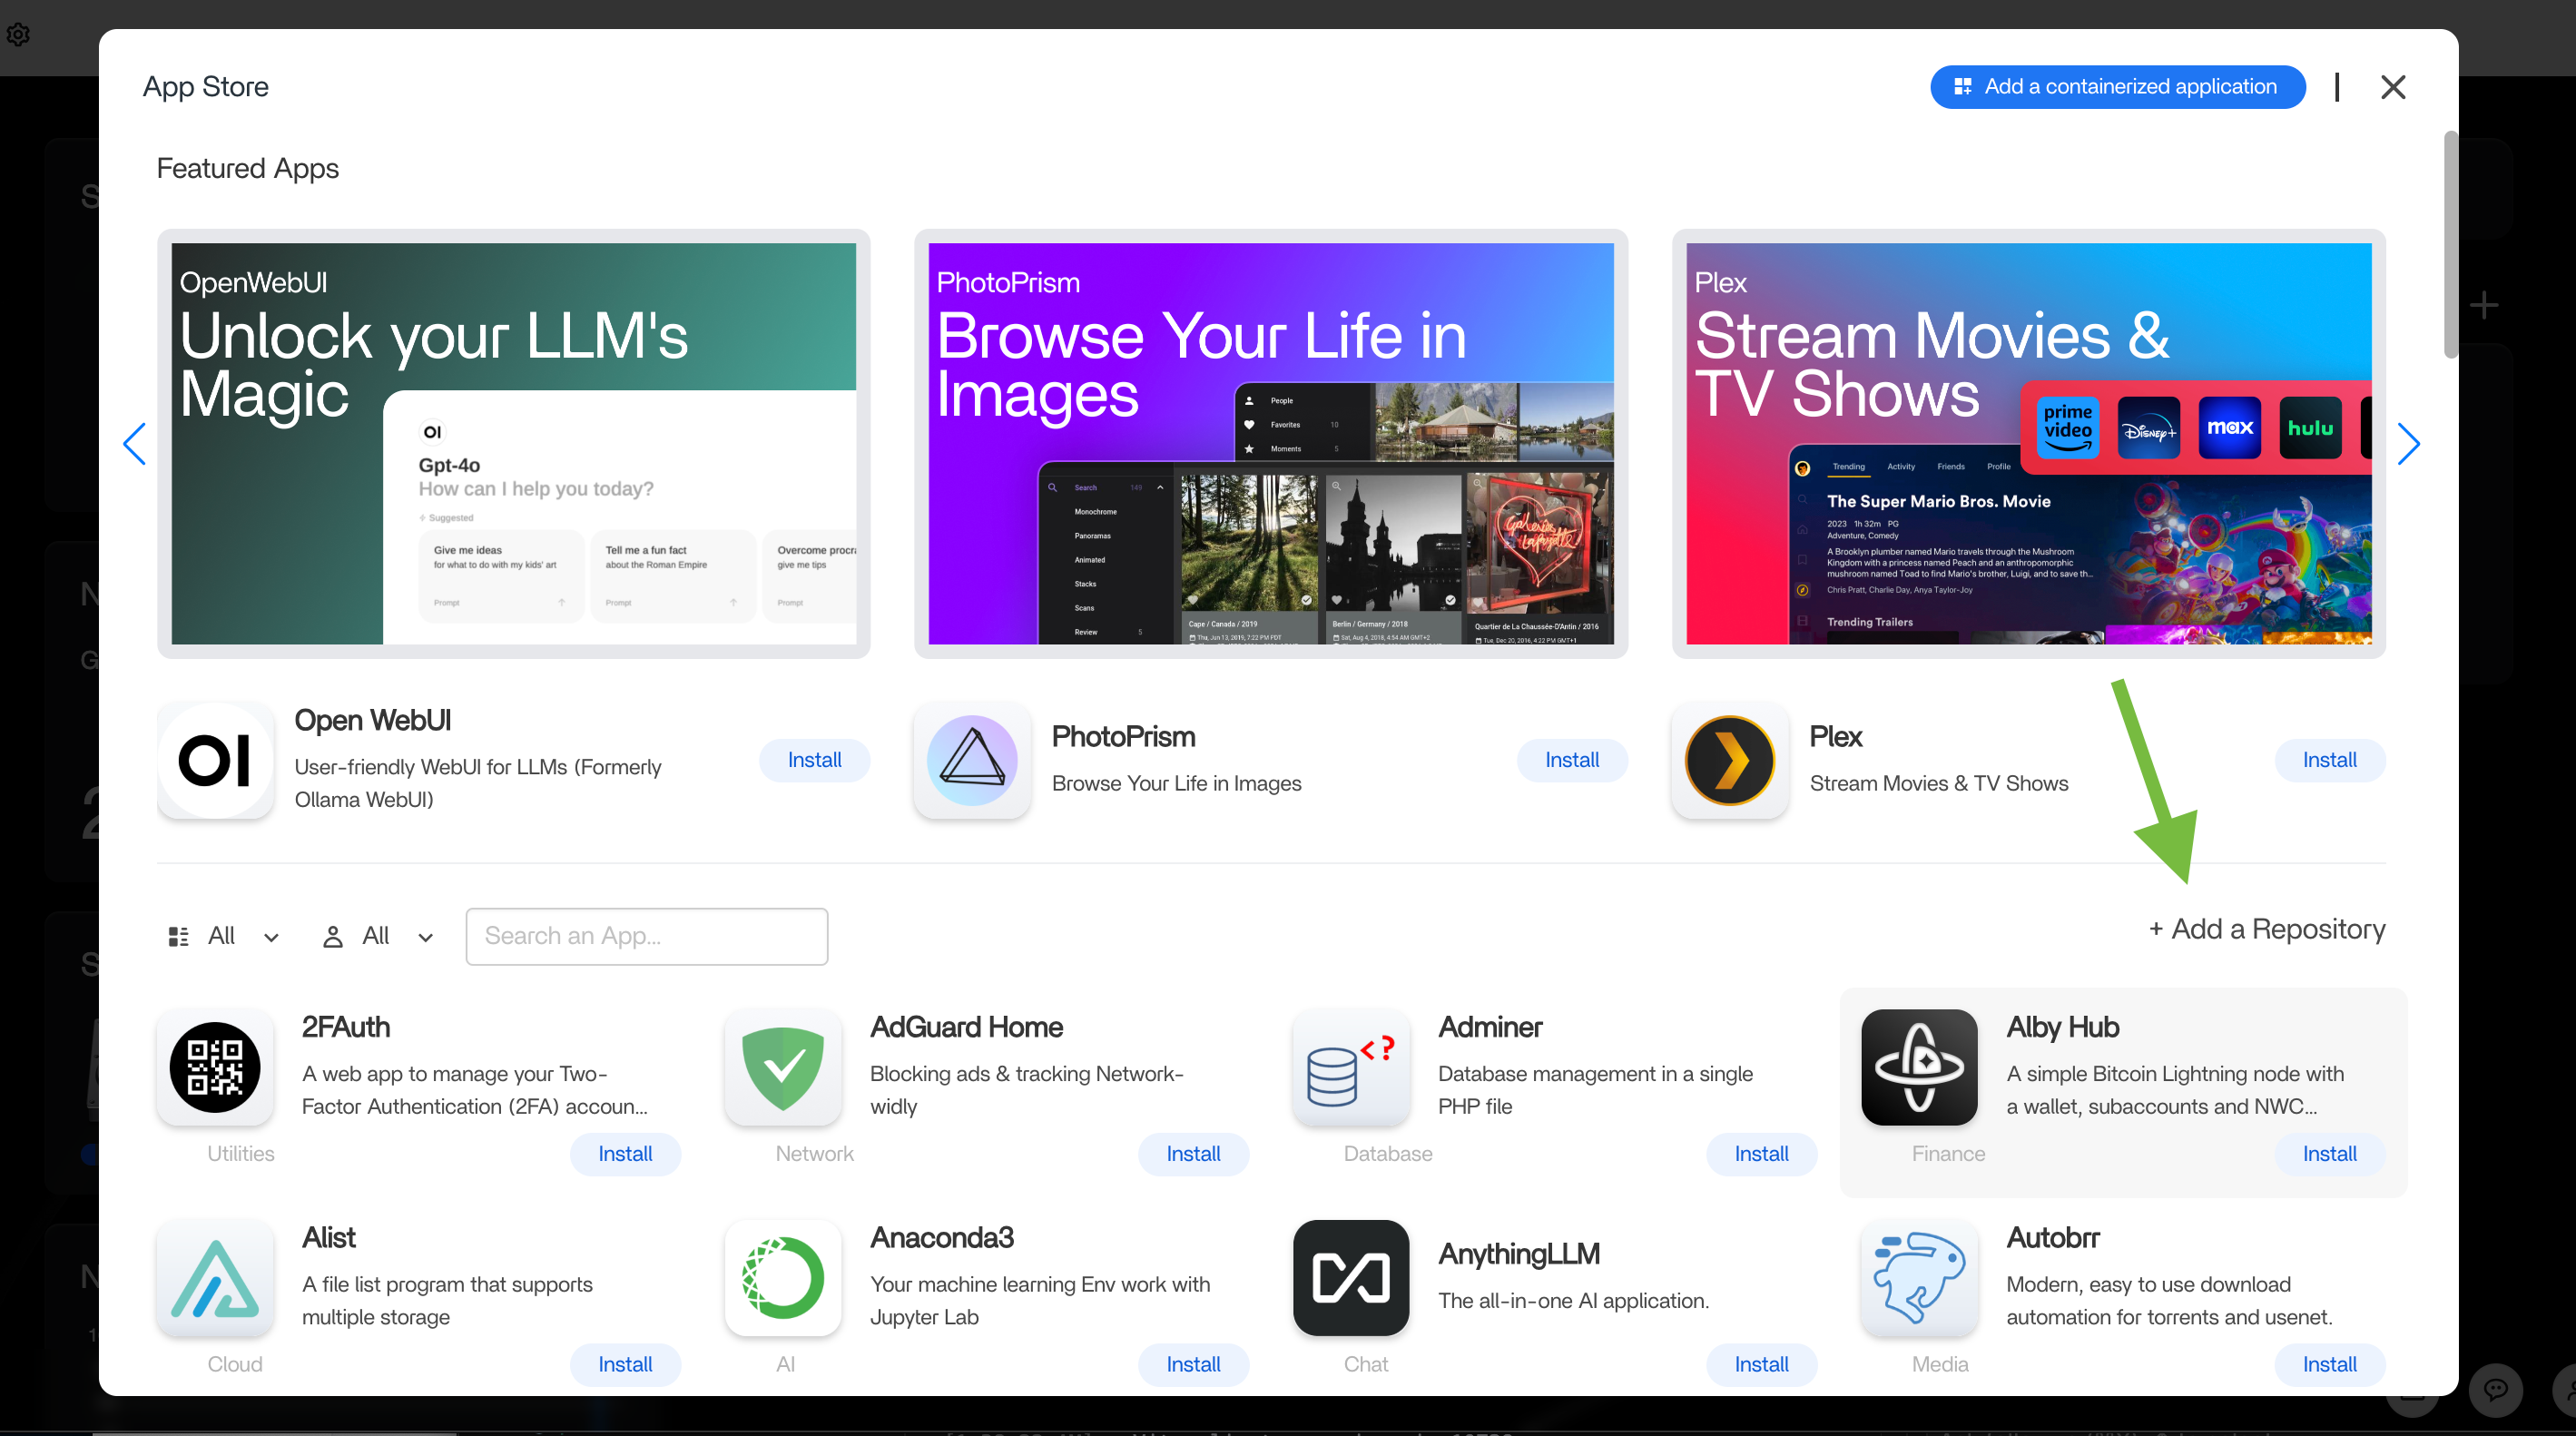Select the Anaconda3 title
Viewport: 2576px width, 1436px height.
(x=942, y=1238)
